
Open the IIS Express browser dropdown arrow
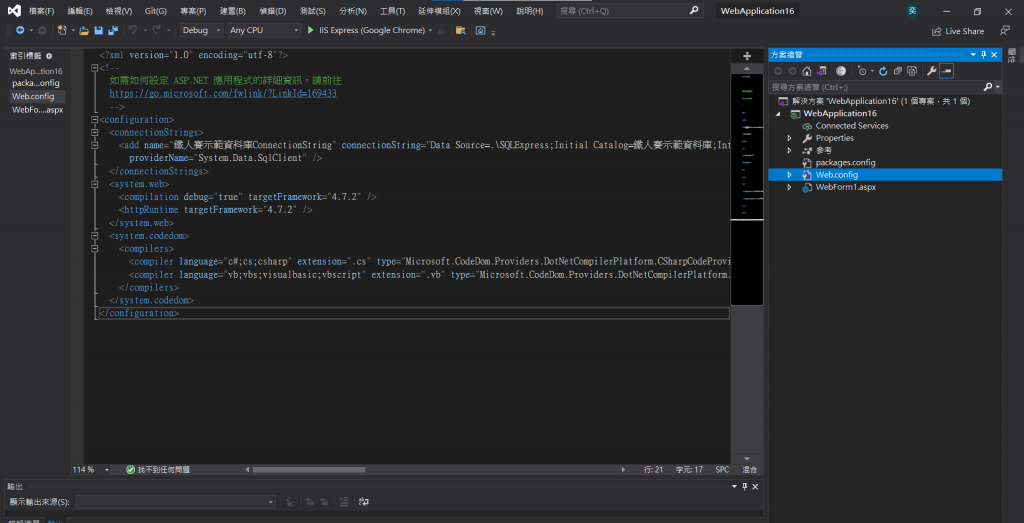[430, 31]
